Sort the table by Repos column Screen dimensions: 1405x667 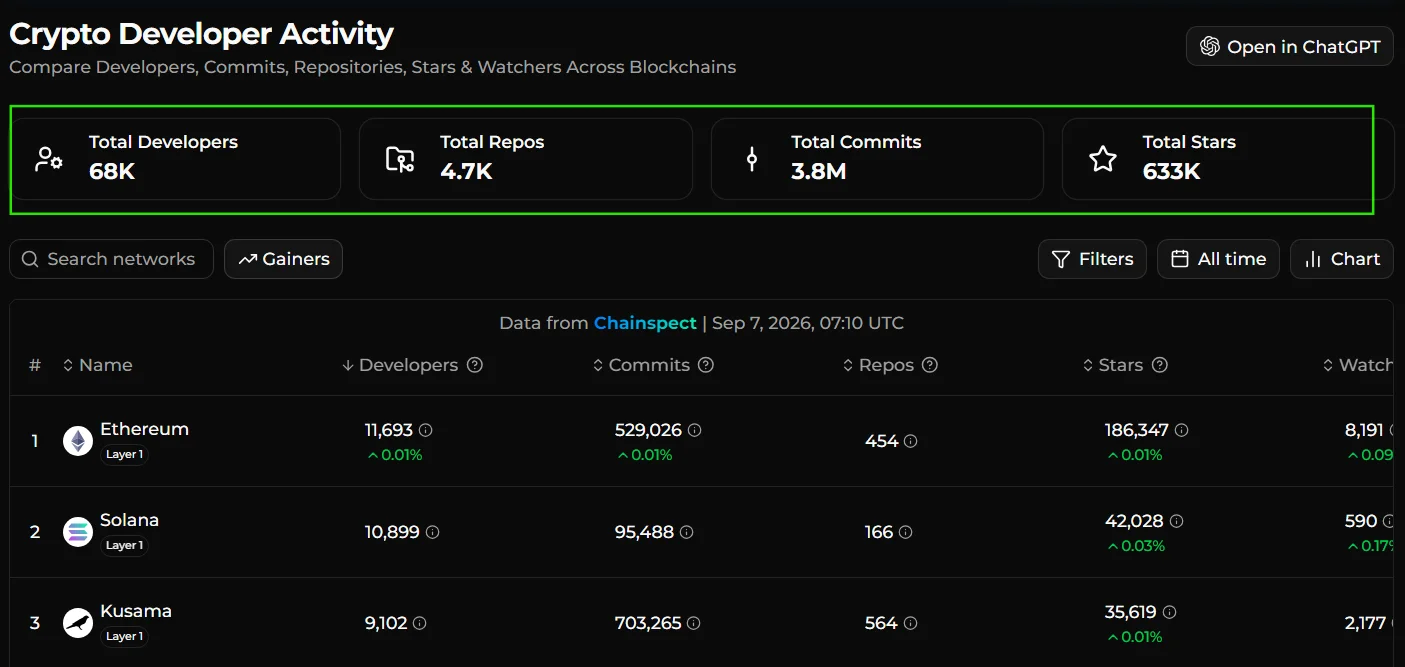pyautogui.click(x=878, y=365)
